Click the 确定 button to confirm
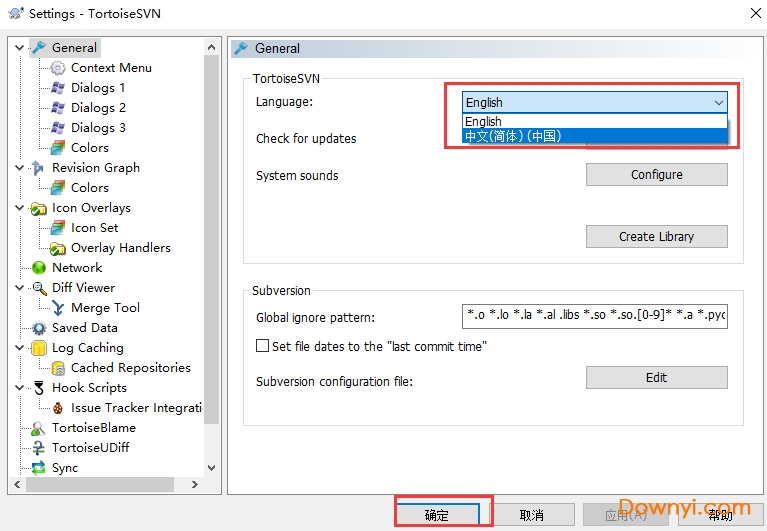767x531 pixels. pyautogui.click(x=437, y=515)
